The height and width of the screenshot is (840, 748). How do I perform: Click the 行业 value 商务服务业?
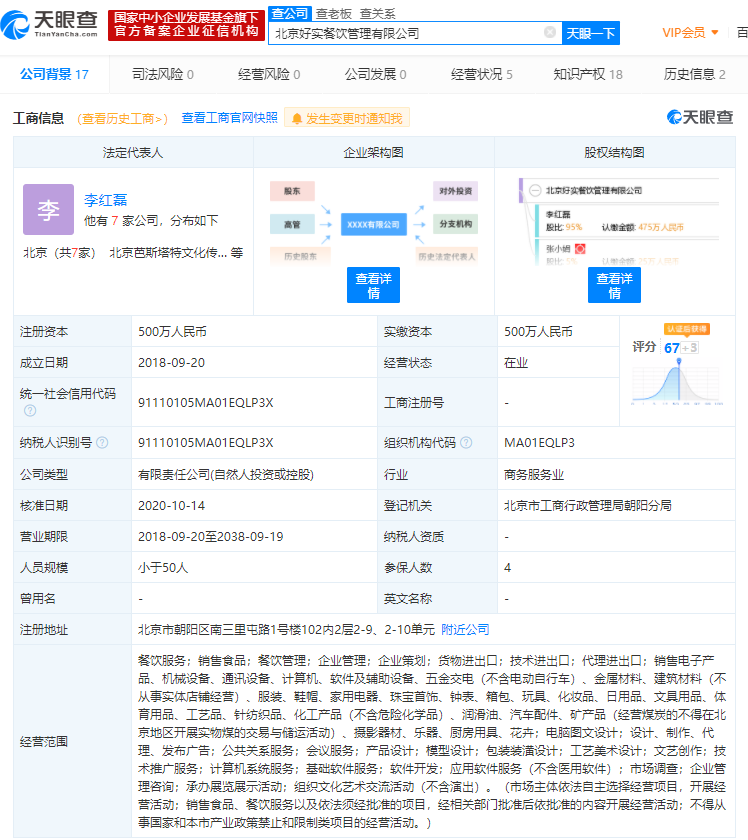coord(534,475)
